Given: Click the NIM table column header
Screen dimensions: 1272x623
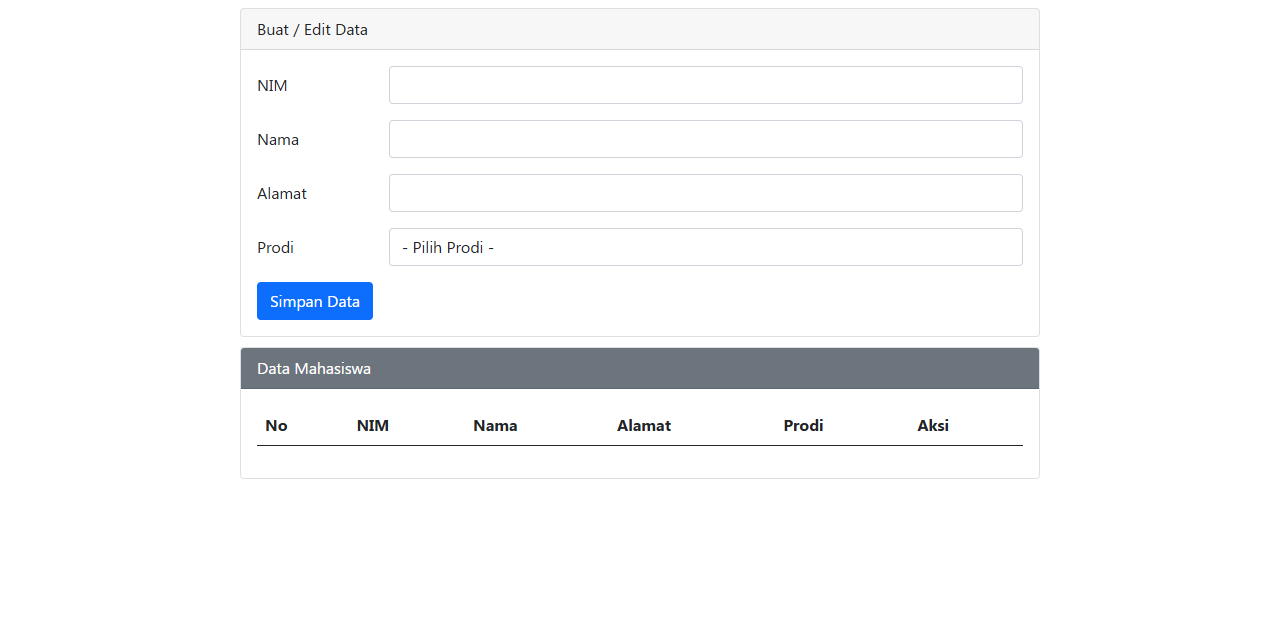Looking at the screenshot, I should click(373, 426).
